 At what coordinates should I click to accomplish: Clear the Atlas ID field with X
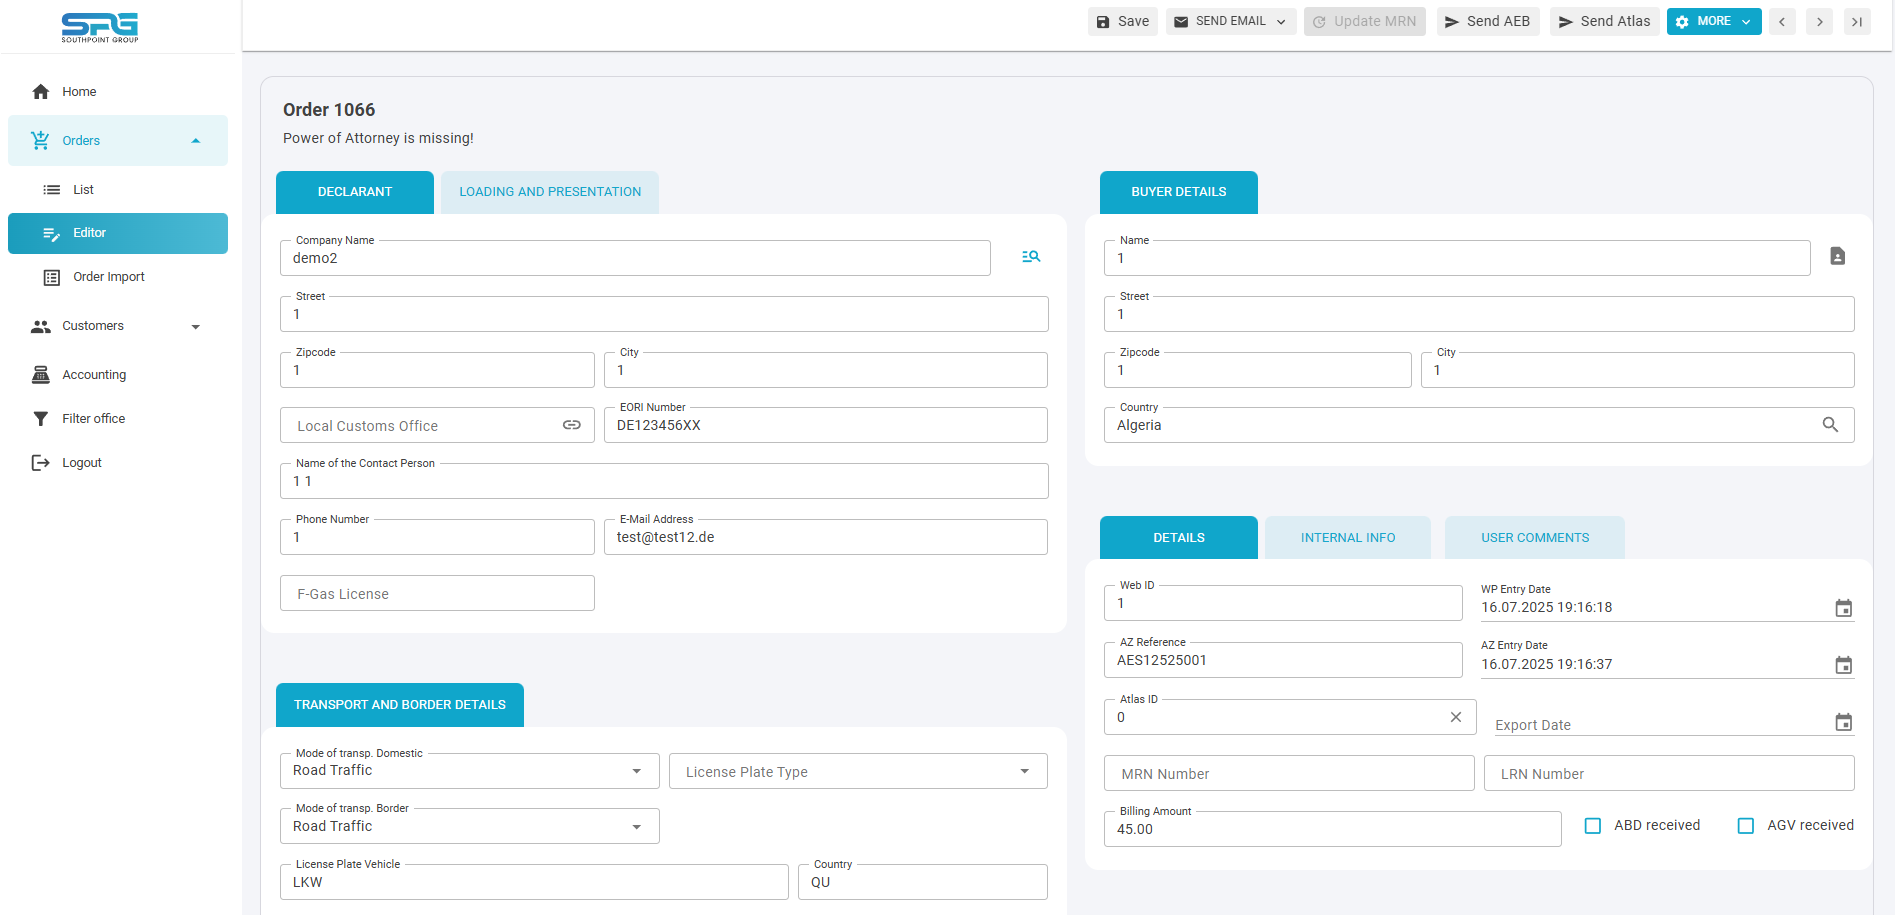pos(1455,717)
